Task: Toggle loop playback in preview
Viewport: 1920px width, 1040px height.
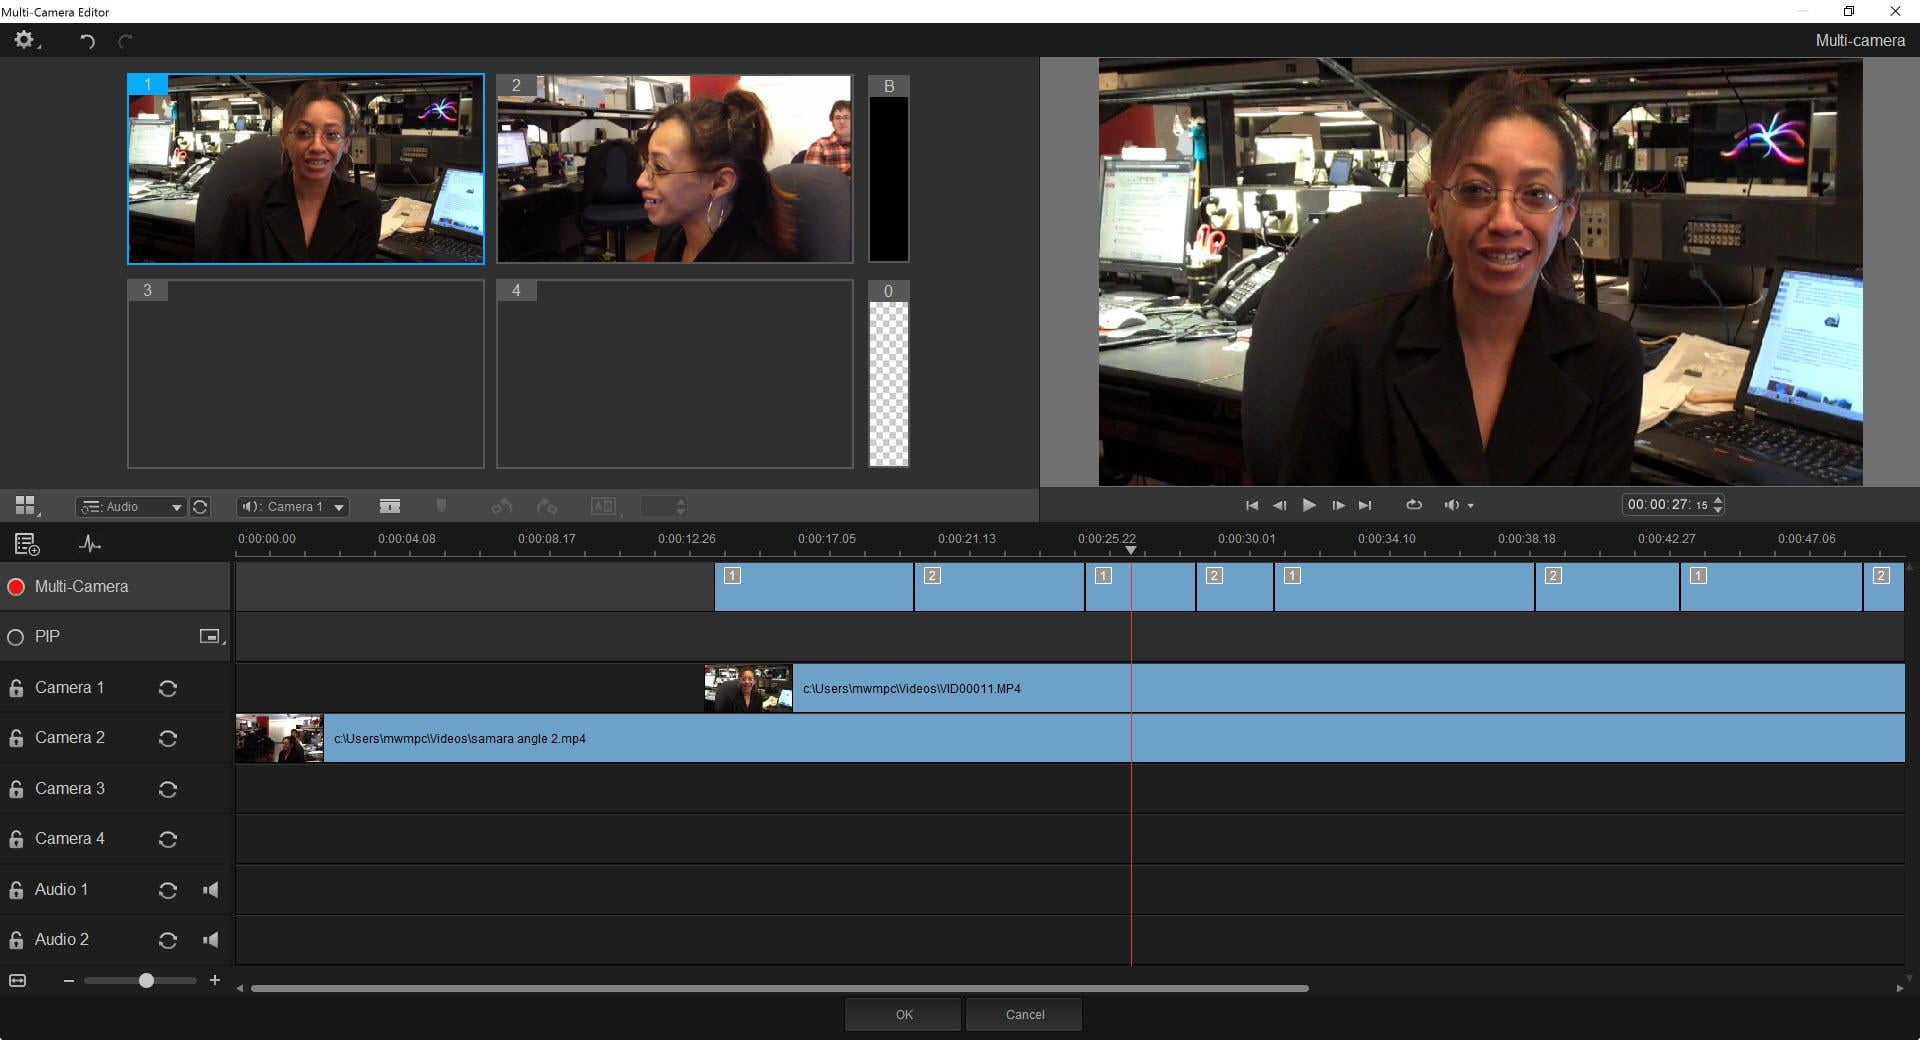Action: pos(1413,505)
